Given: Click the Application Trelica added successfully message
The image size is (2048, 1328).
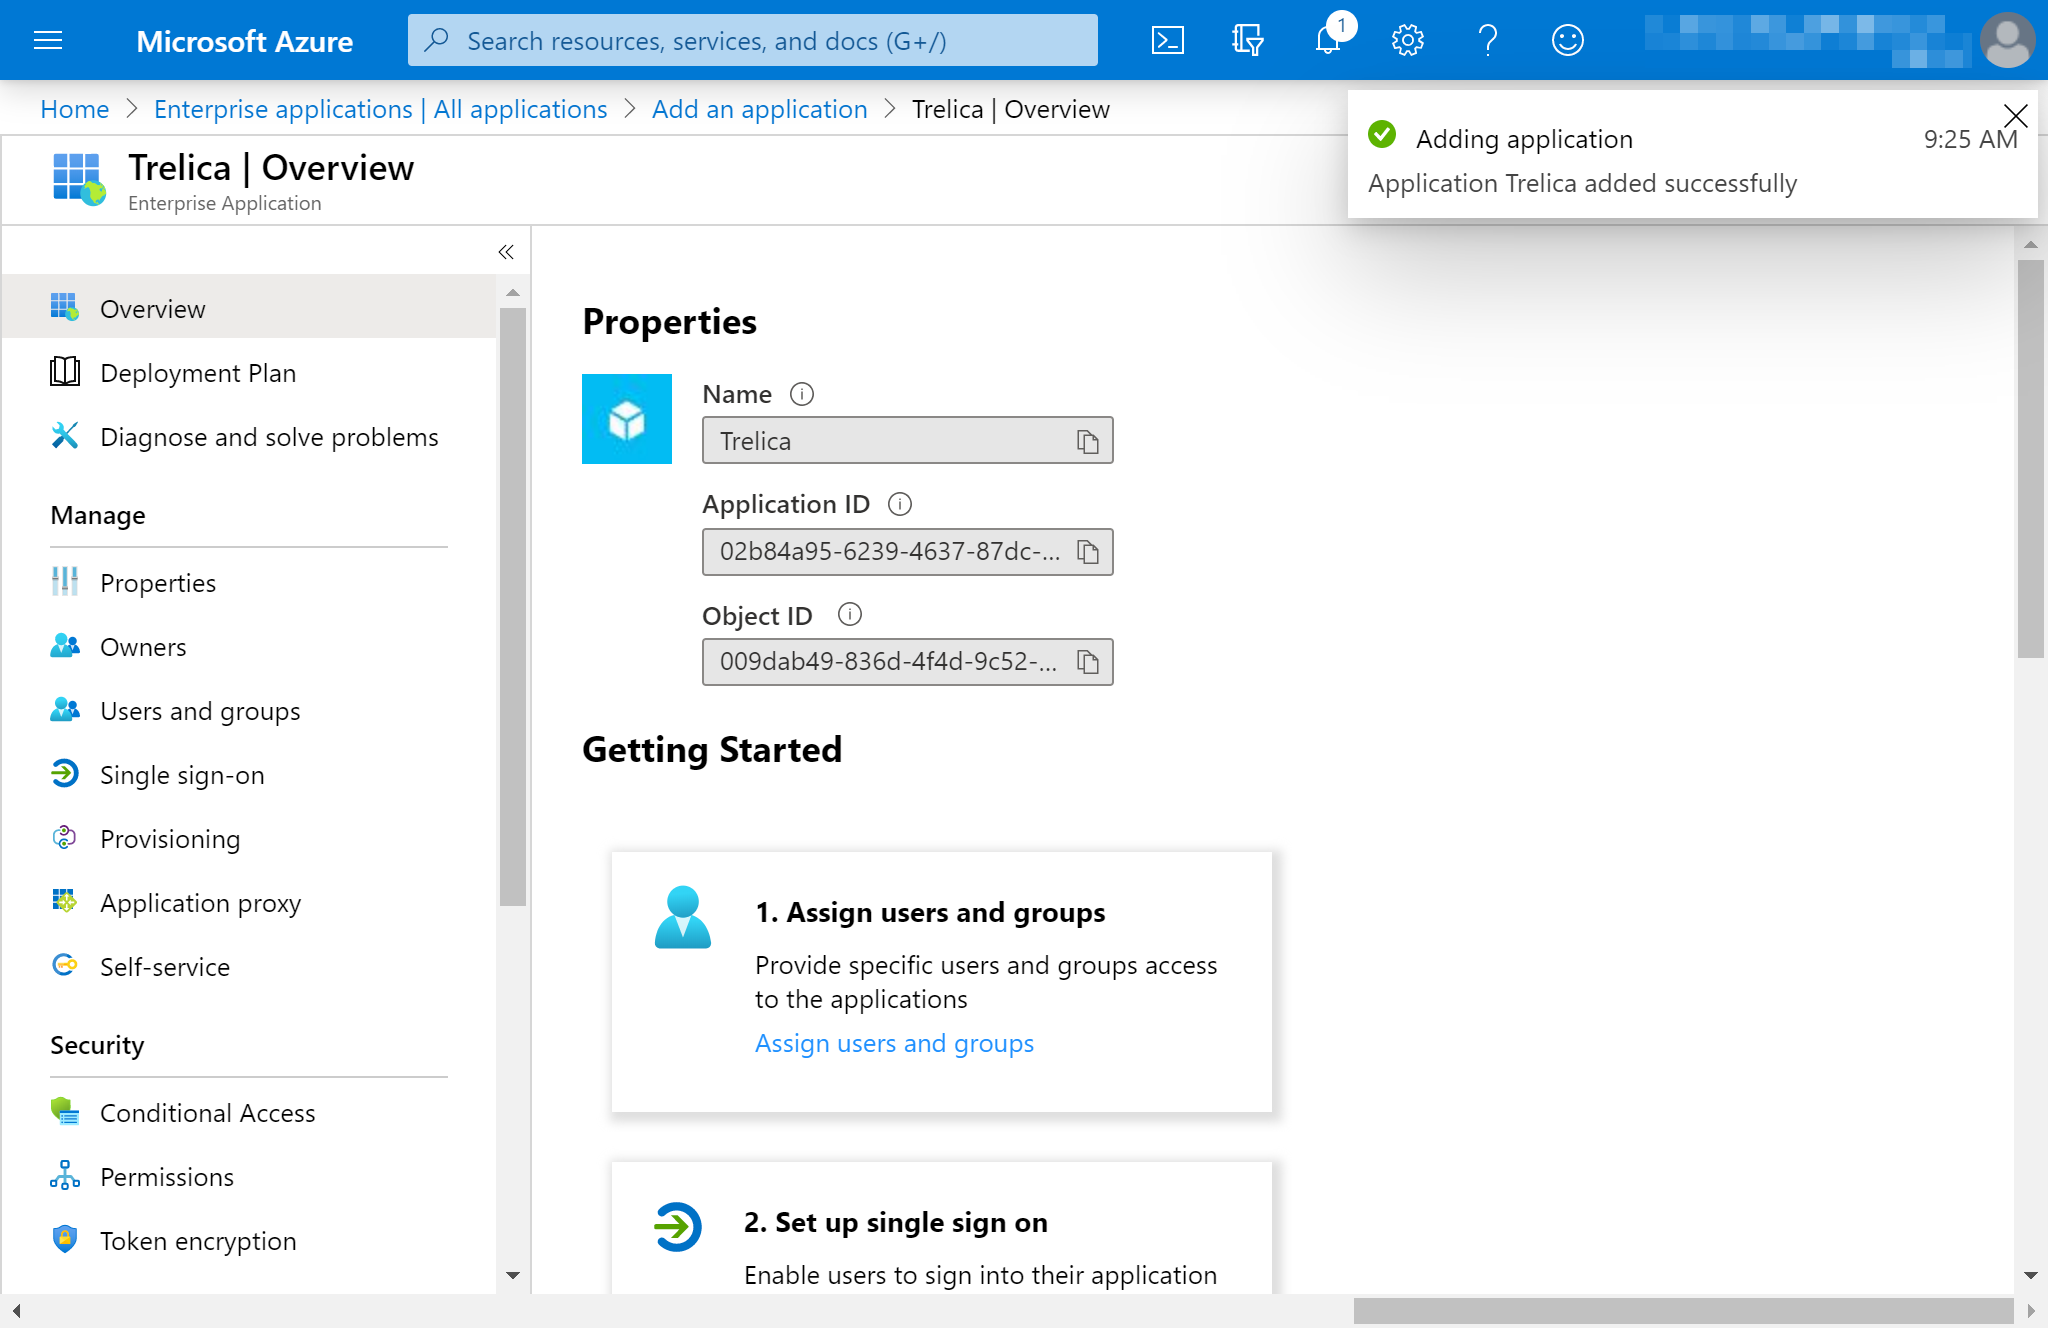Looking at the screenshot, I should (1582, 184).
